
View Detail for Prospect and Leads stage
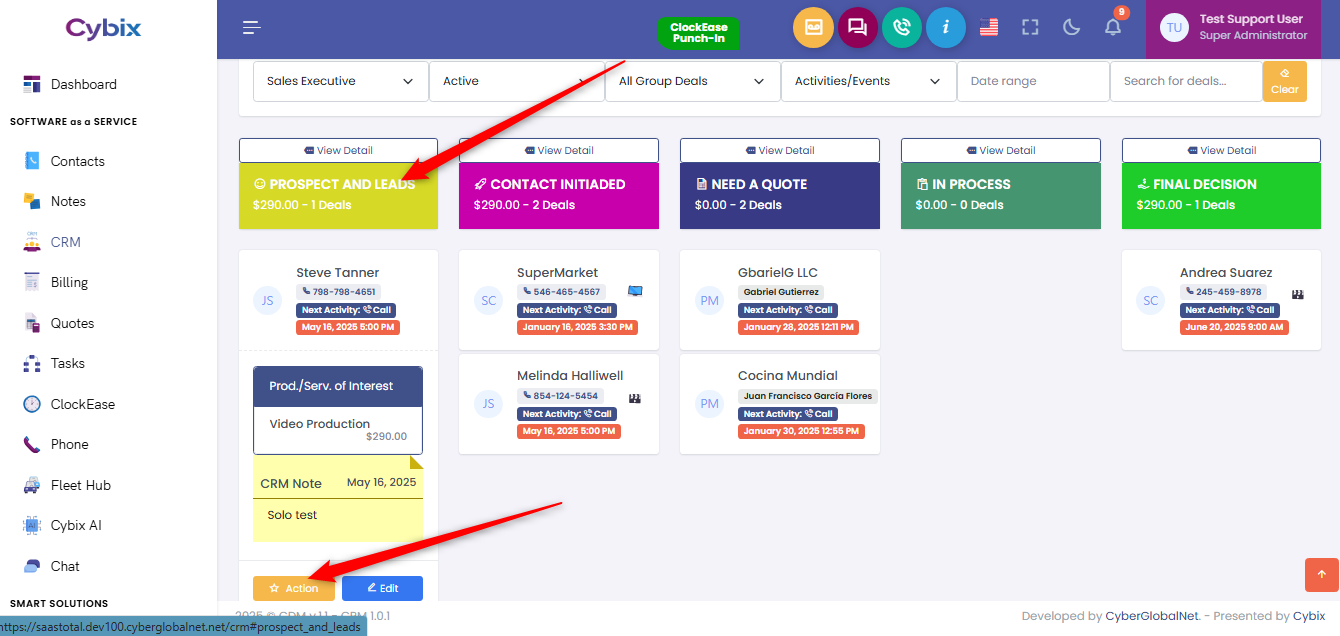tap(338, 150)
